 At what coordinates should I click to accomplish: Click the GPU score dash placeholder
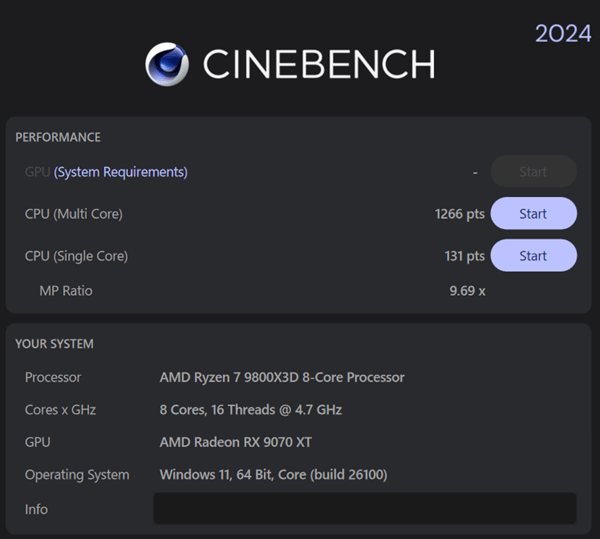click(x=475, y=173)
